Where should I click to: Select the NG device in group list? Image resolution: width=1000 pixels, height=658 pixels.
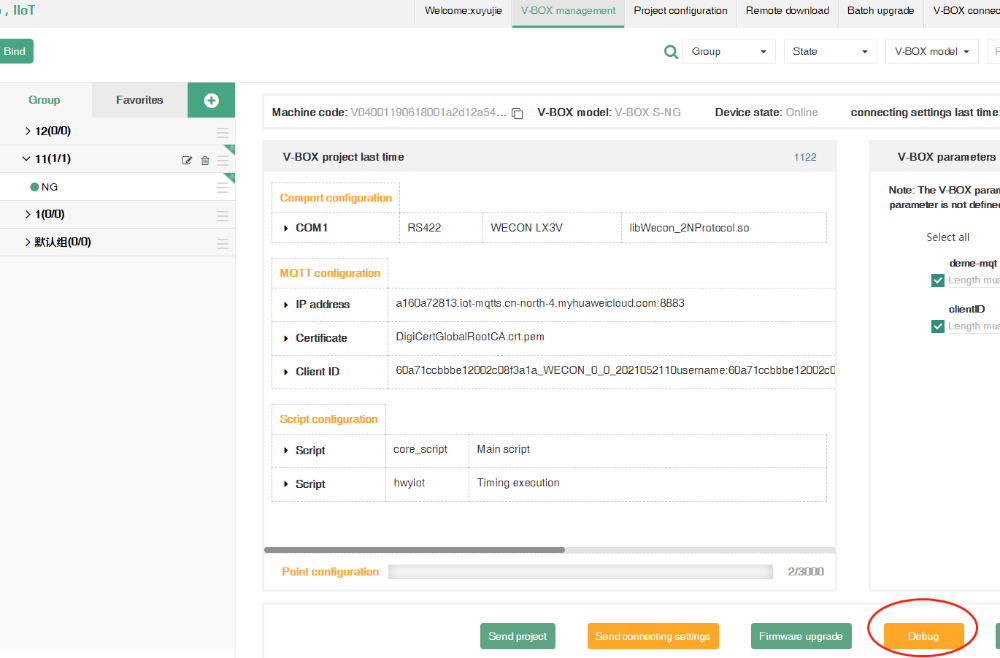click(x=49, y=187)
